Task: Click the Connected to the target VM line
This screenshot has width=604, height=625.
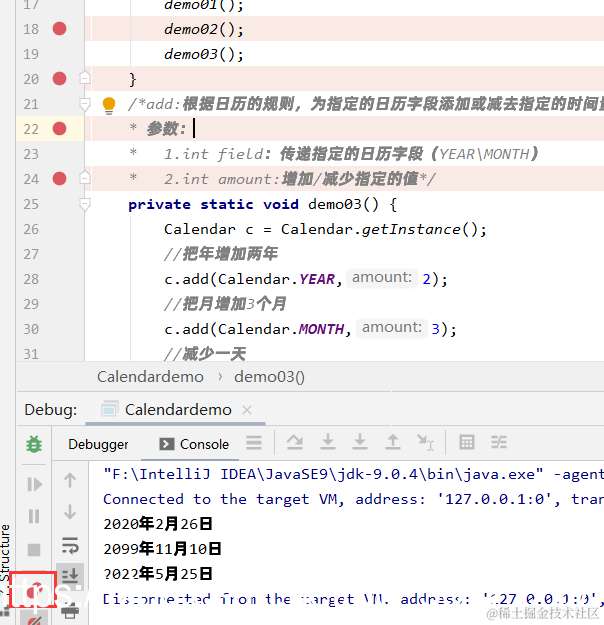Action: [353, 499]
